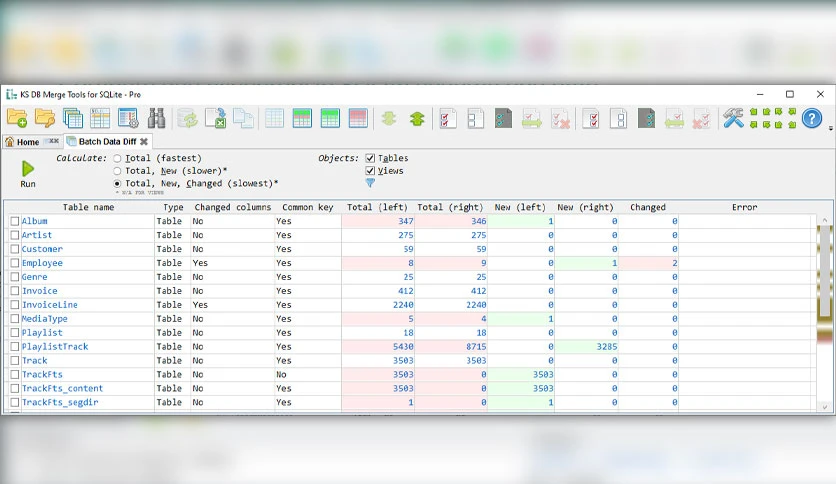Expand the toolbar overflow arrow
This screenshot has width=836, height=484.
coord(830,128)
